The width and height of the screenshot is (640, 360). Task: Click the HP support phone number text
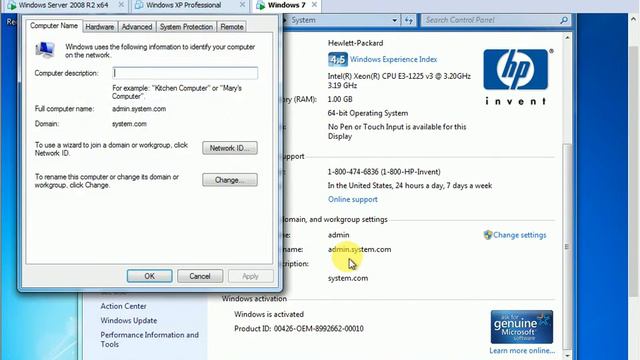(x=384, y=172)
